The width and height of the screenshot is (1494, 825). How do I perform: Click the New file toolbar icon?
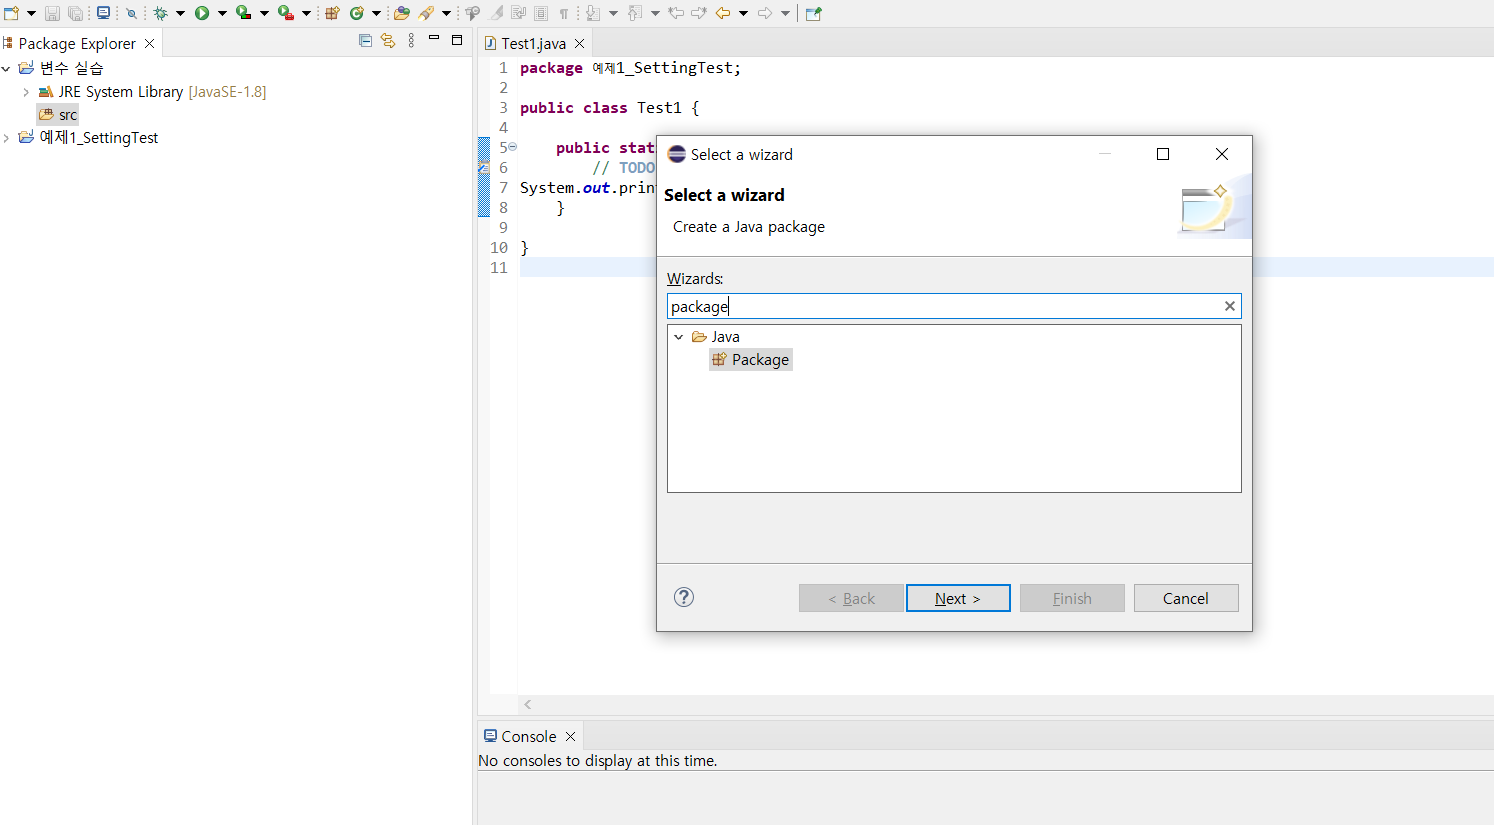(11, 13)
